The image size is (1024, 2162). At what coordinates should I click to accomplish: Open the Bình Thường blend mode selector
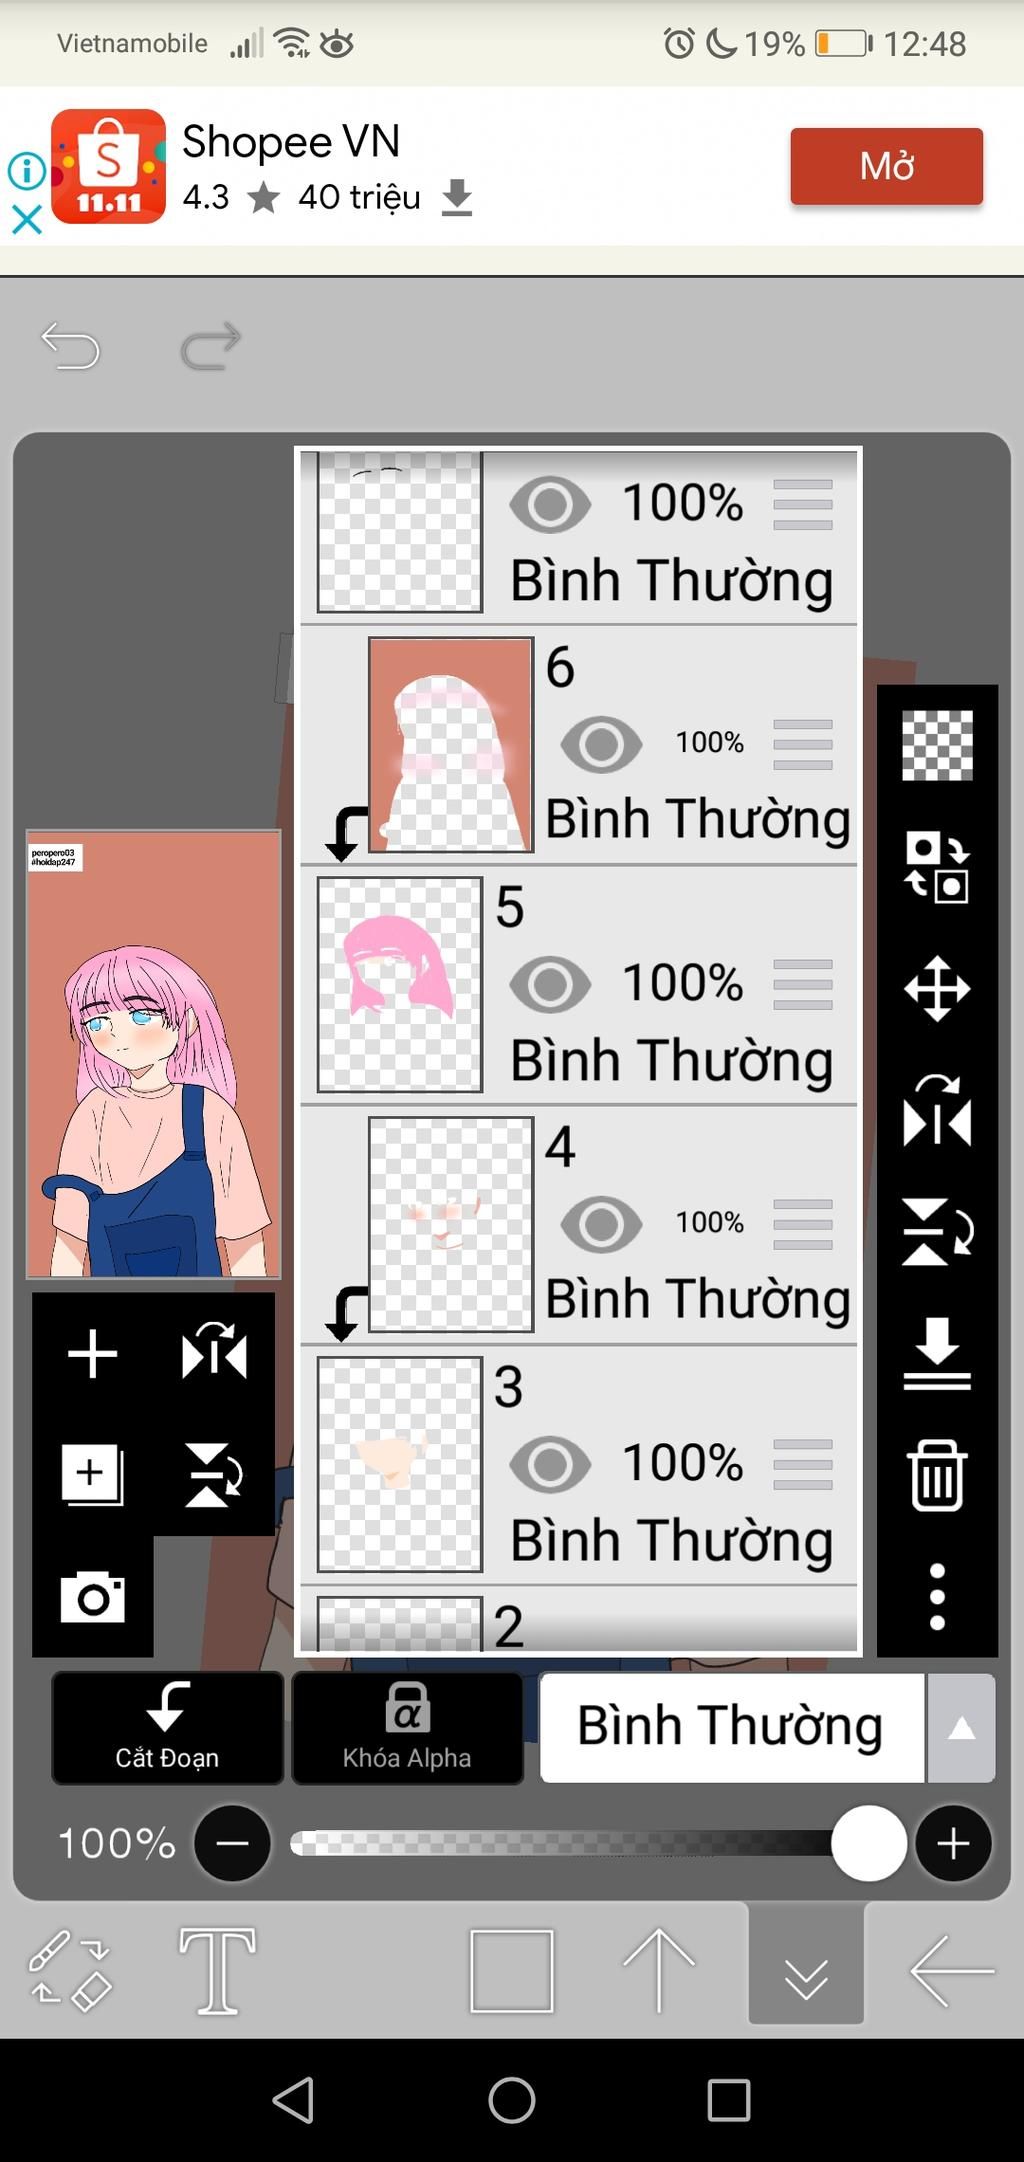tap(732, 1728)
